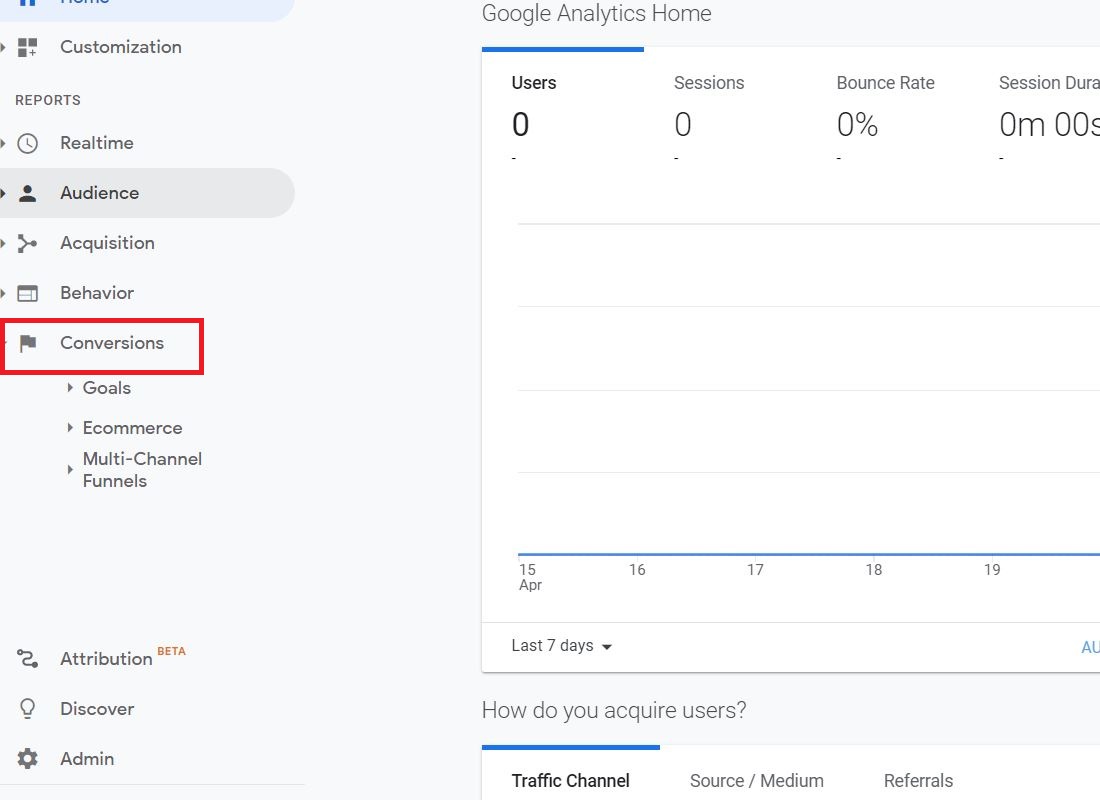1100x800 pixels.
Task: Click the Acquisition branching arrows icon
Action: coord(28,243)
